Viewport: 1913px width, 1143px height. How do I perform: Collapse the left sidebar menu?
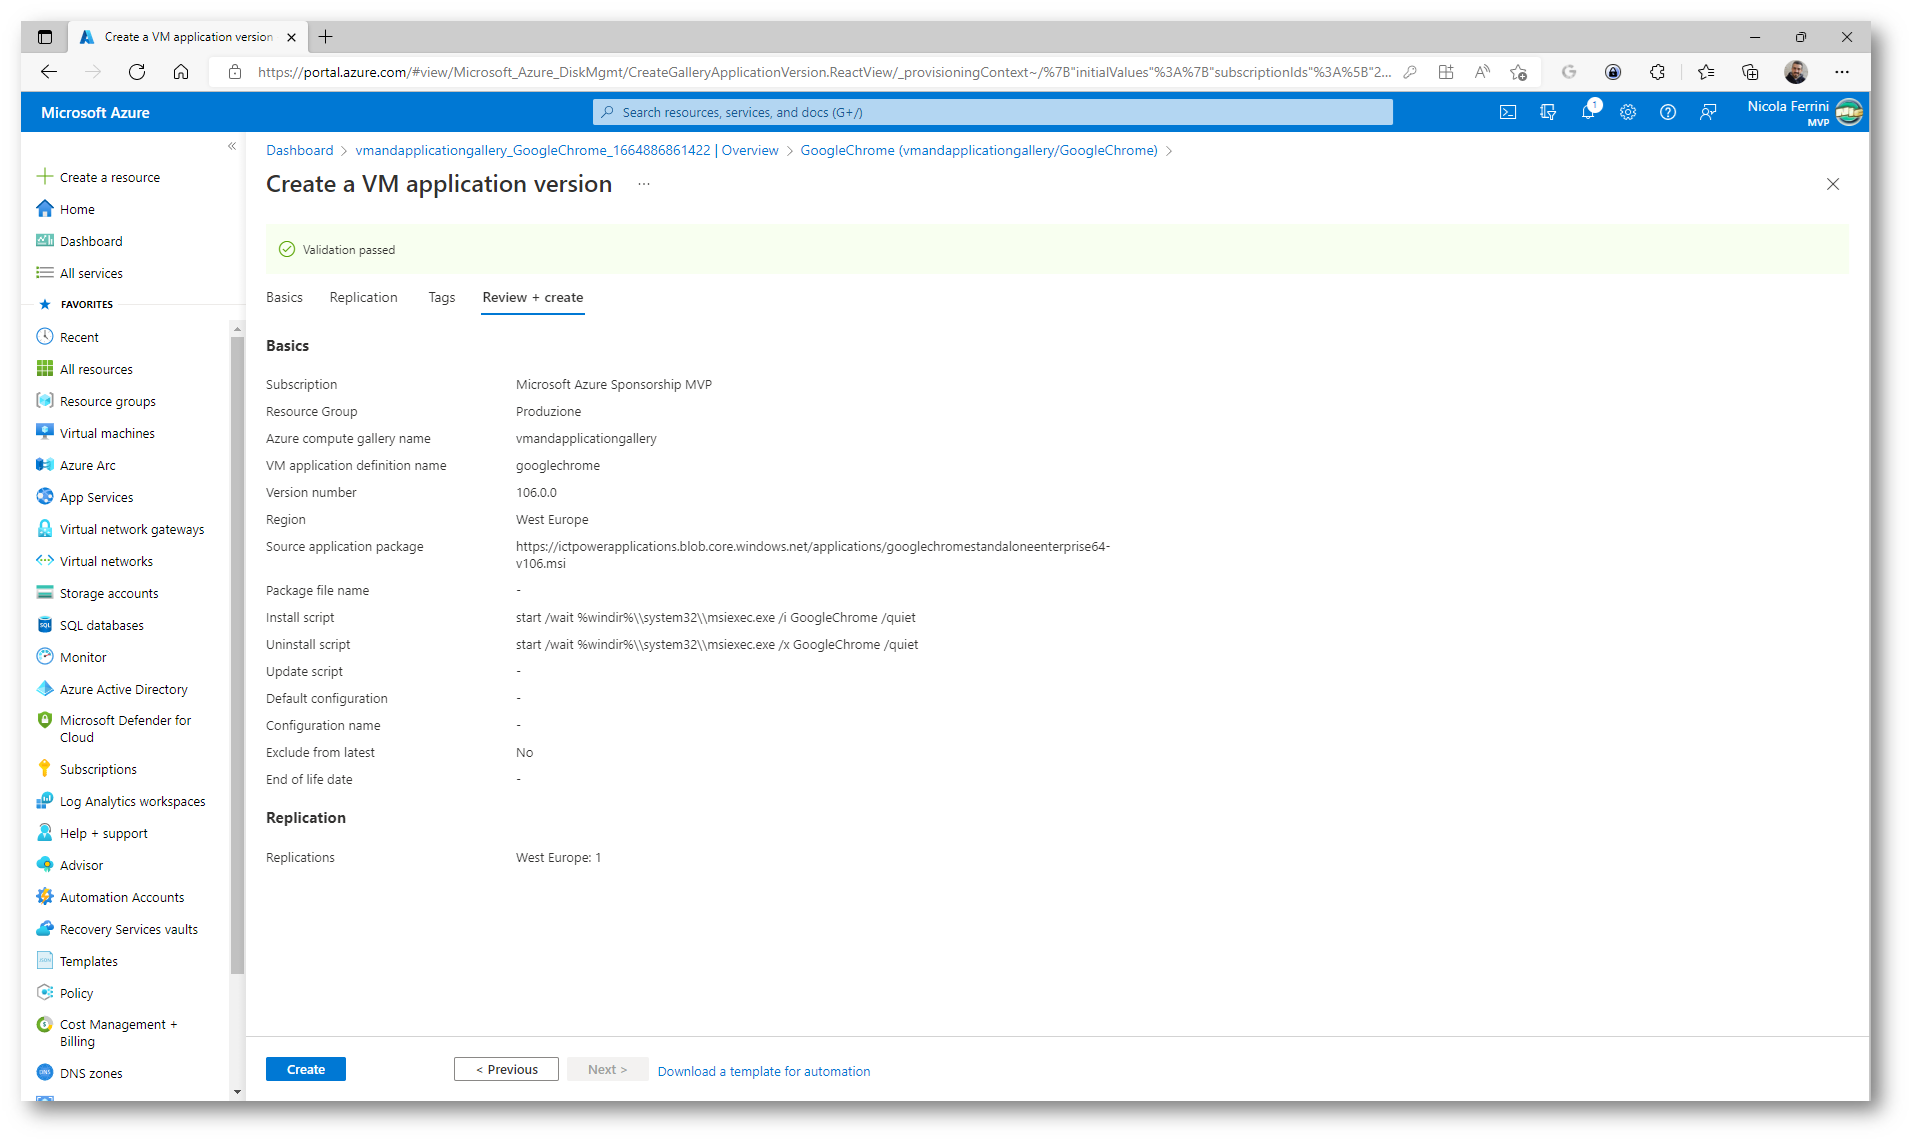[232, 146]
